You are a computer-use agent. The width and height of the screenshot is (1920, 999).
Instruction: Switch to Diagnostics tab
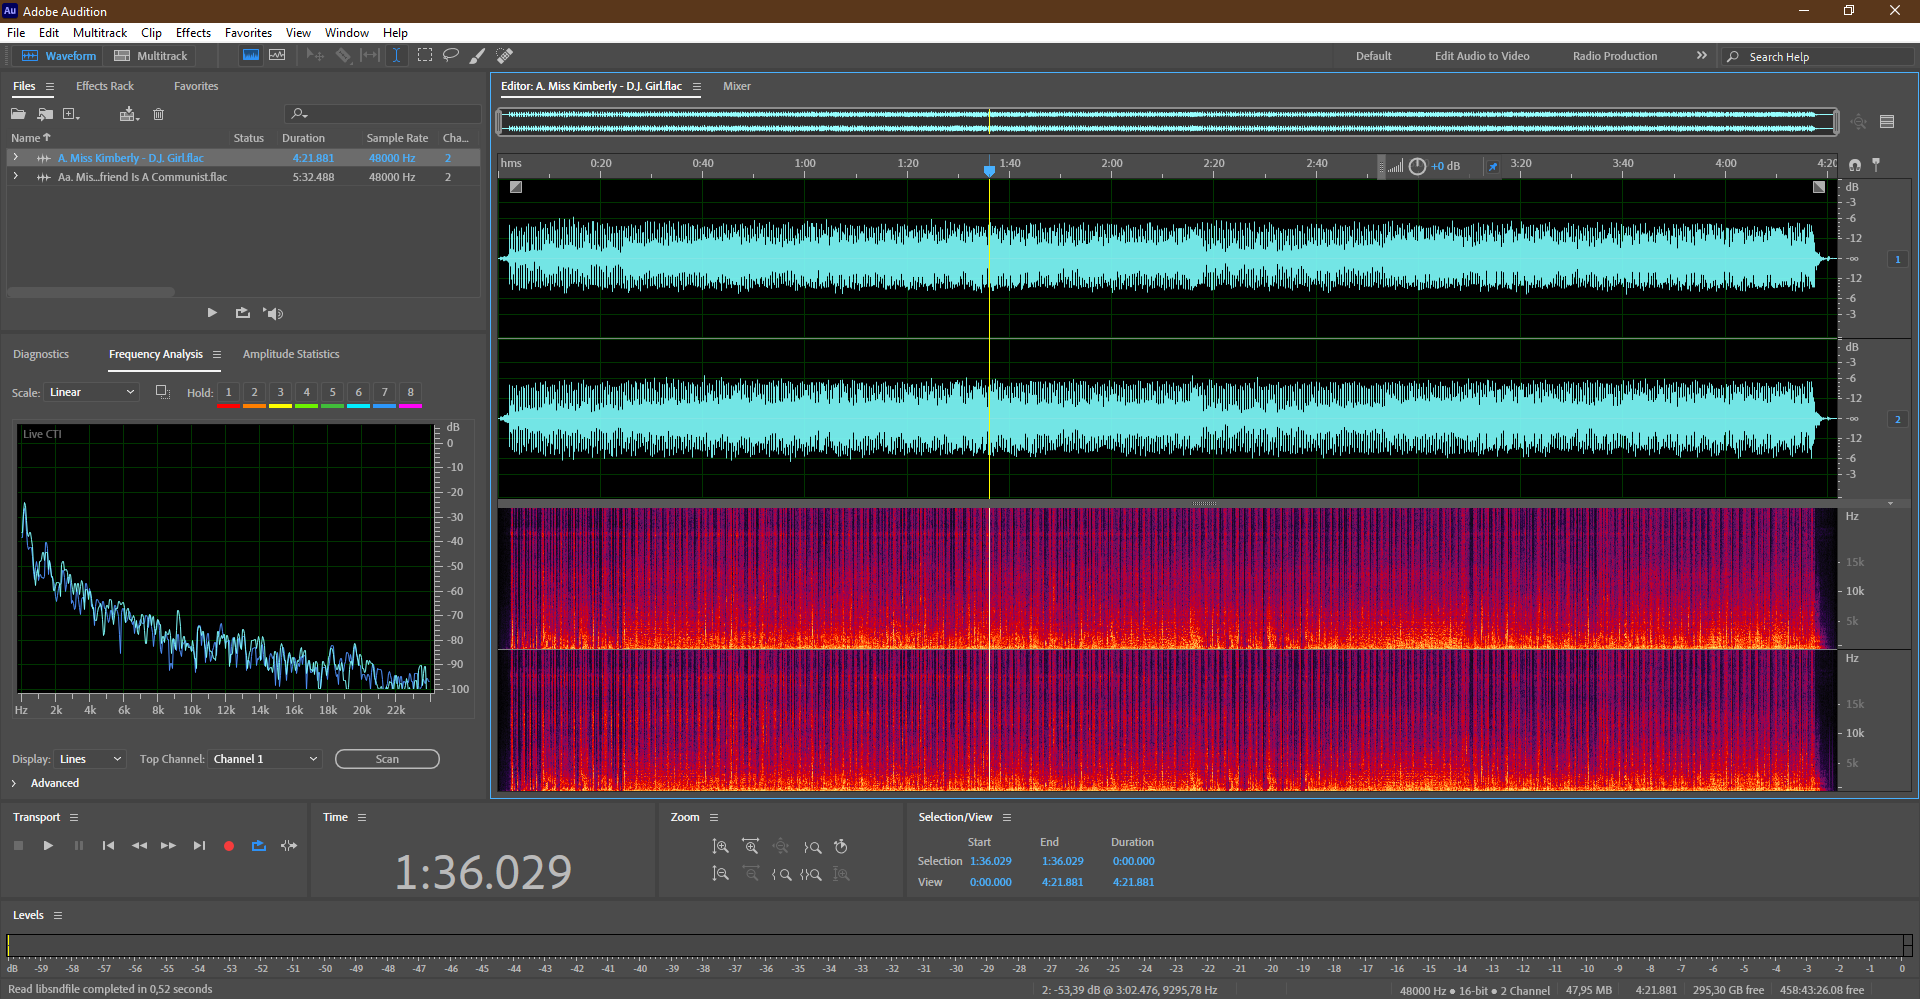coord(41,354)
